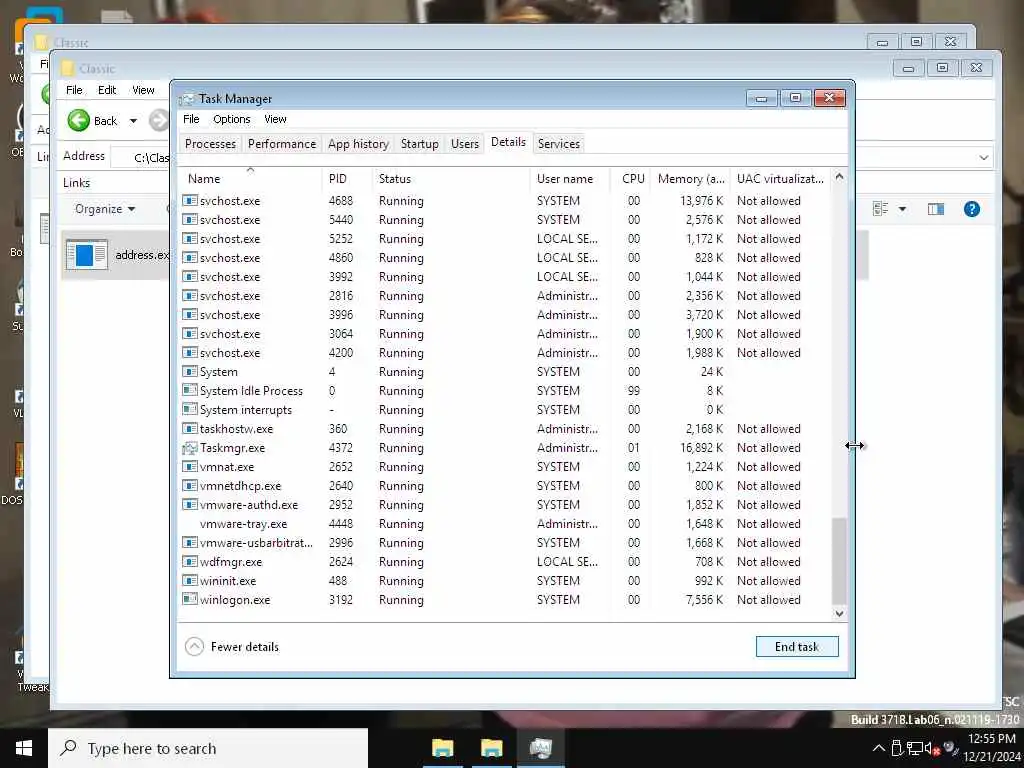Open the Back button history dropdown arrow

(x=133, y=121)
